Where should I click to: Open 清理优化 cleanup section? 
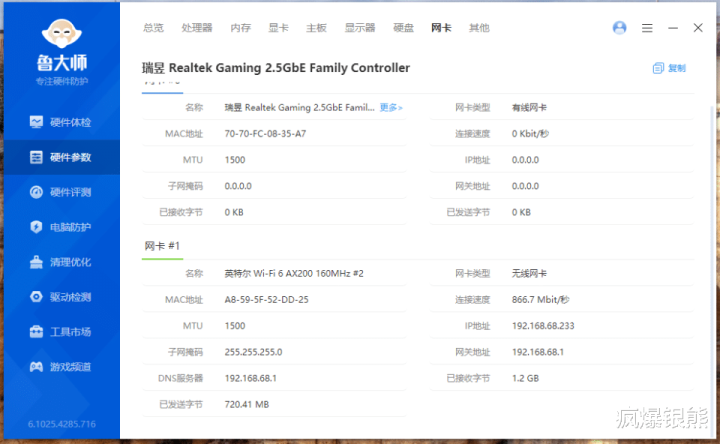(x=61, y=262)
